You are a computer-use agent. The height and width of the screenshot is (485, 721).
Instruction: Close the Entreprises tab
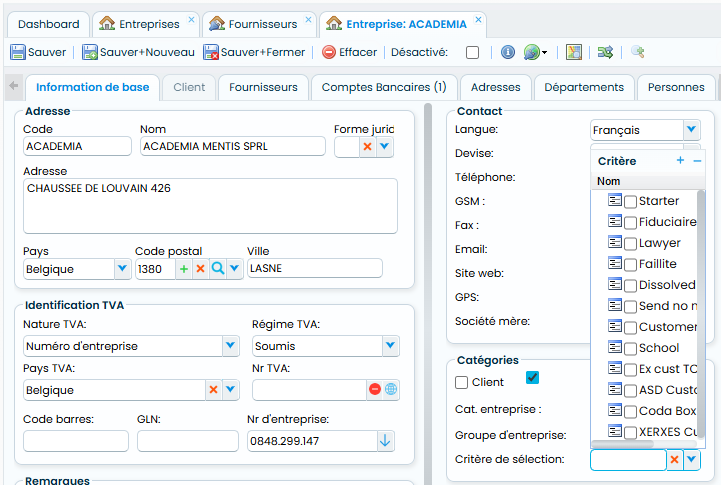(191, 19)
